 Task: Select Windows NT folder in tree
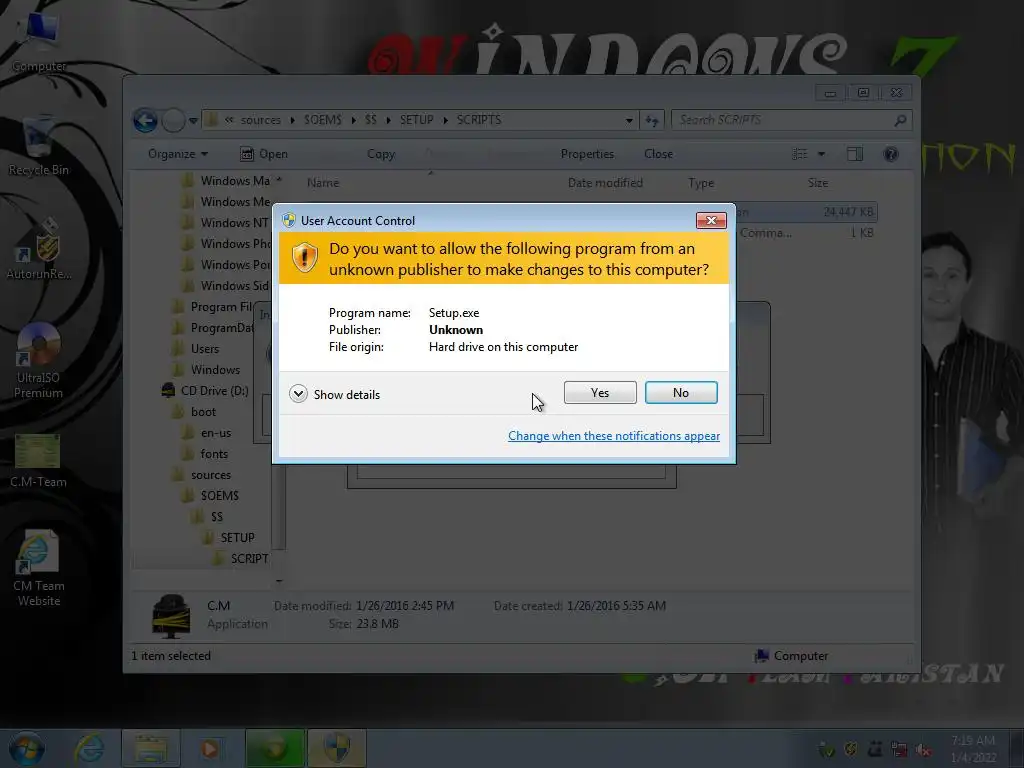pos(225,223)
